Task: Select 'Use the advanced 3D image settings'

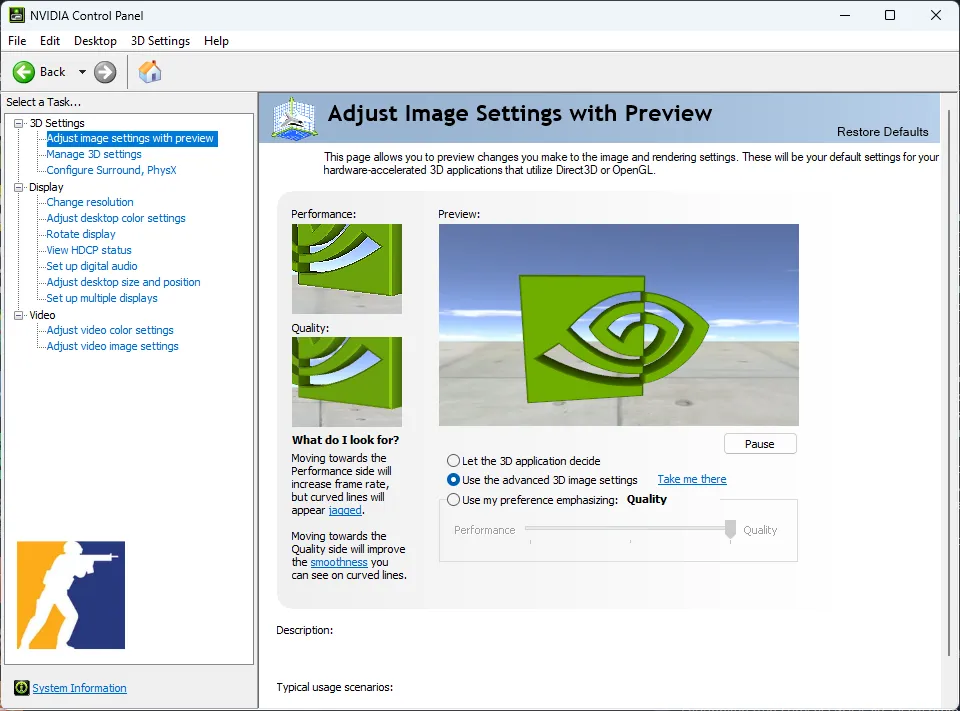Action: coord(454,480)
